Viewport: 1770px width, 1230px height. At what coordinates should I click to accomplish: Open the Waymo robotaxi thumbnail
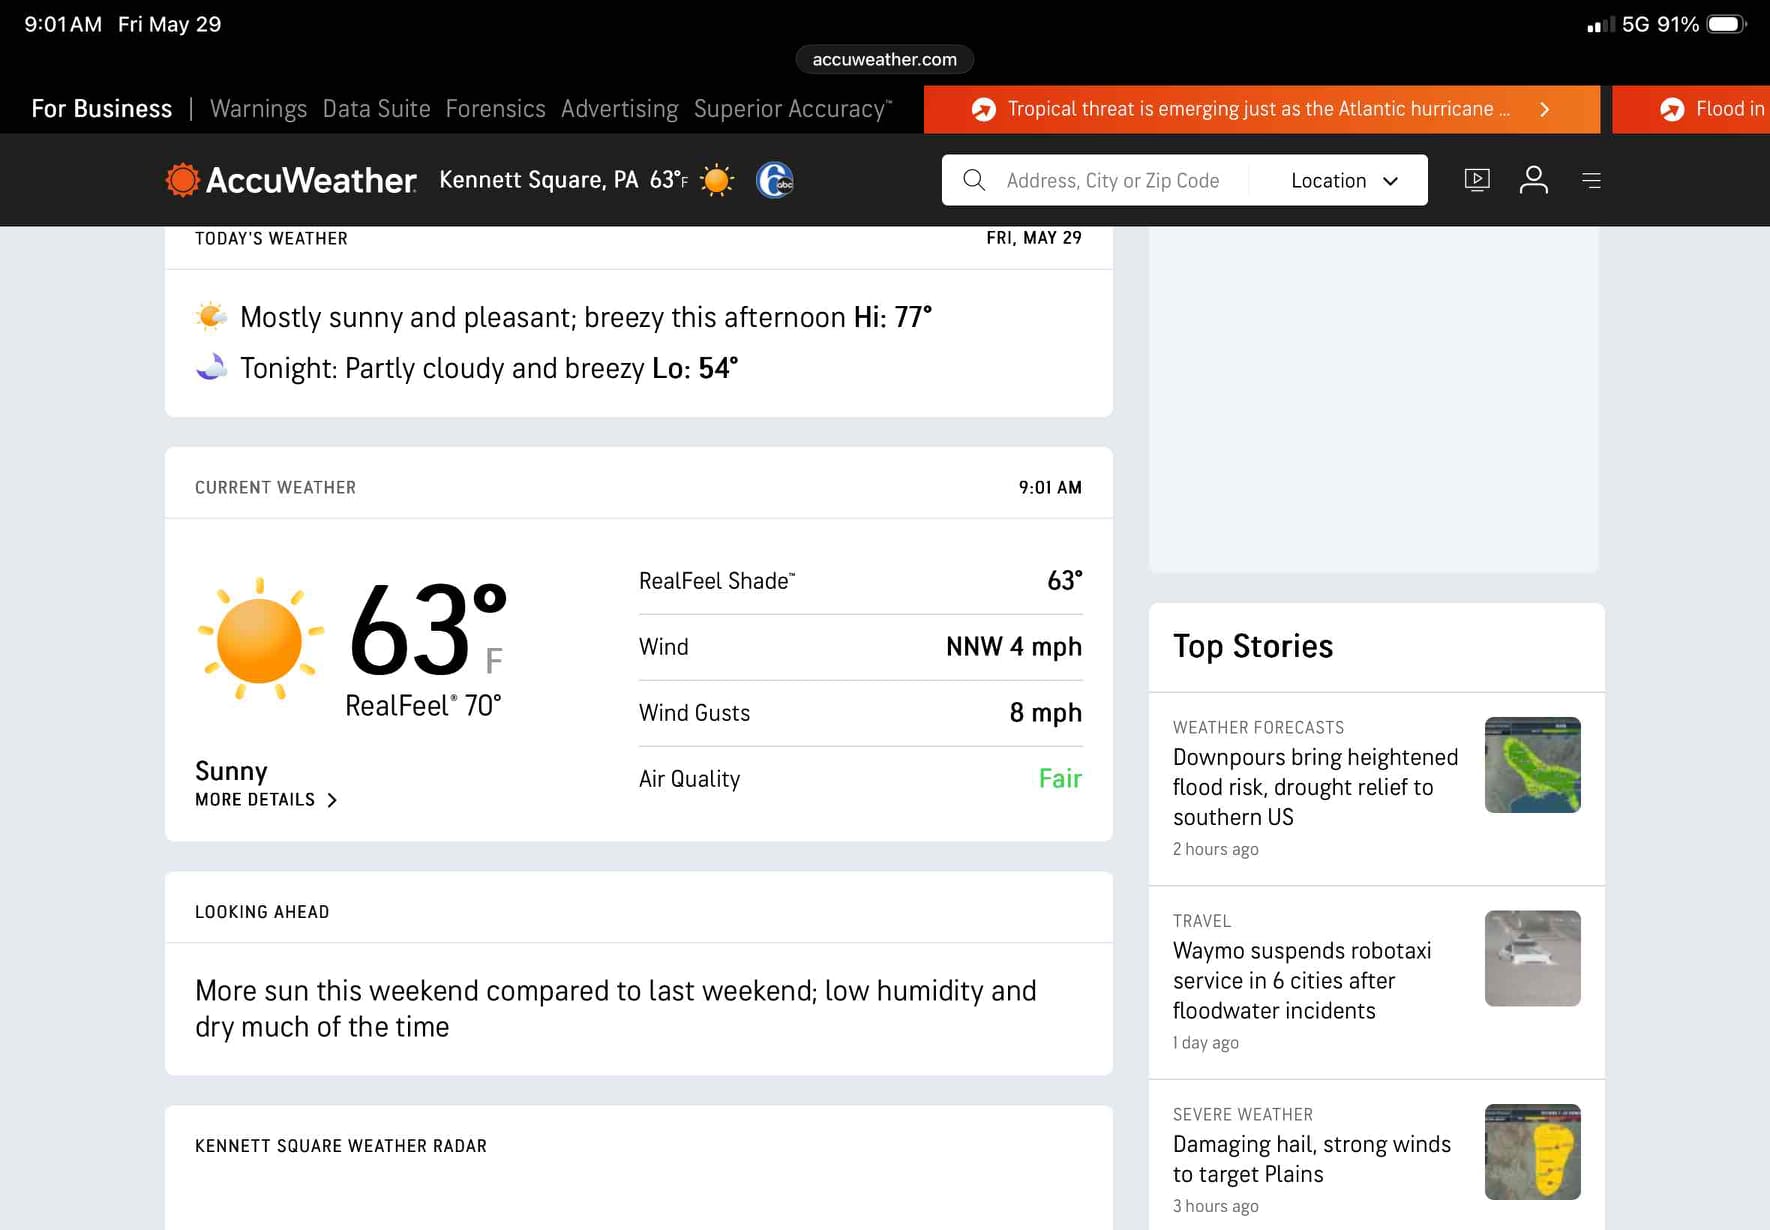1533,958
